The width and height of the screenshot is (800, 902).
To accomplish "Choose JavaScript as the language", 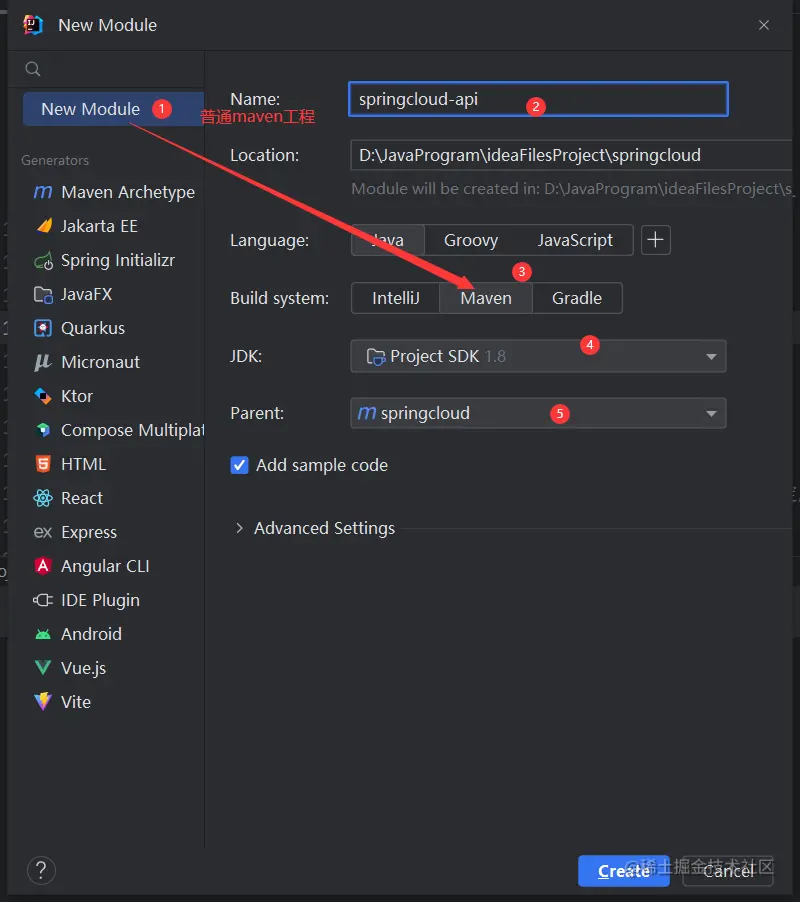I will pos(575,240).
